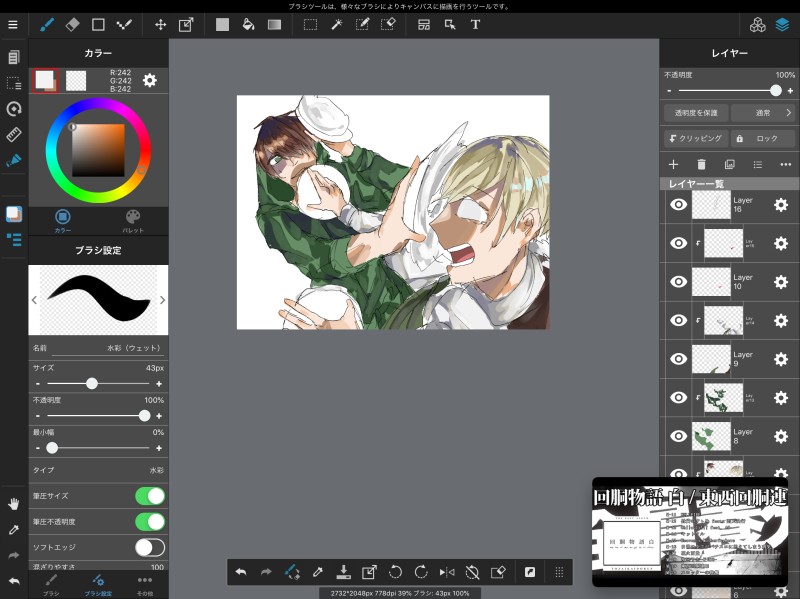This screenshot has height=599, width=800.
Task: Switch to カラー tab
Action: pos(63,220)
